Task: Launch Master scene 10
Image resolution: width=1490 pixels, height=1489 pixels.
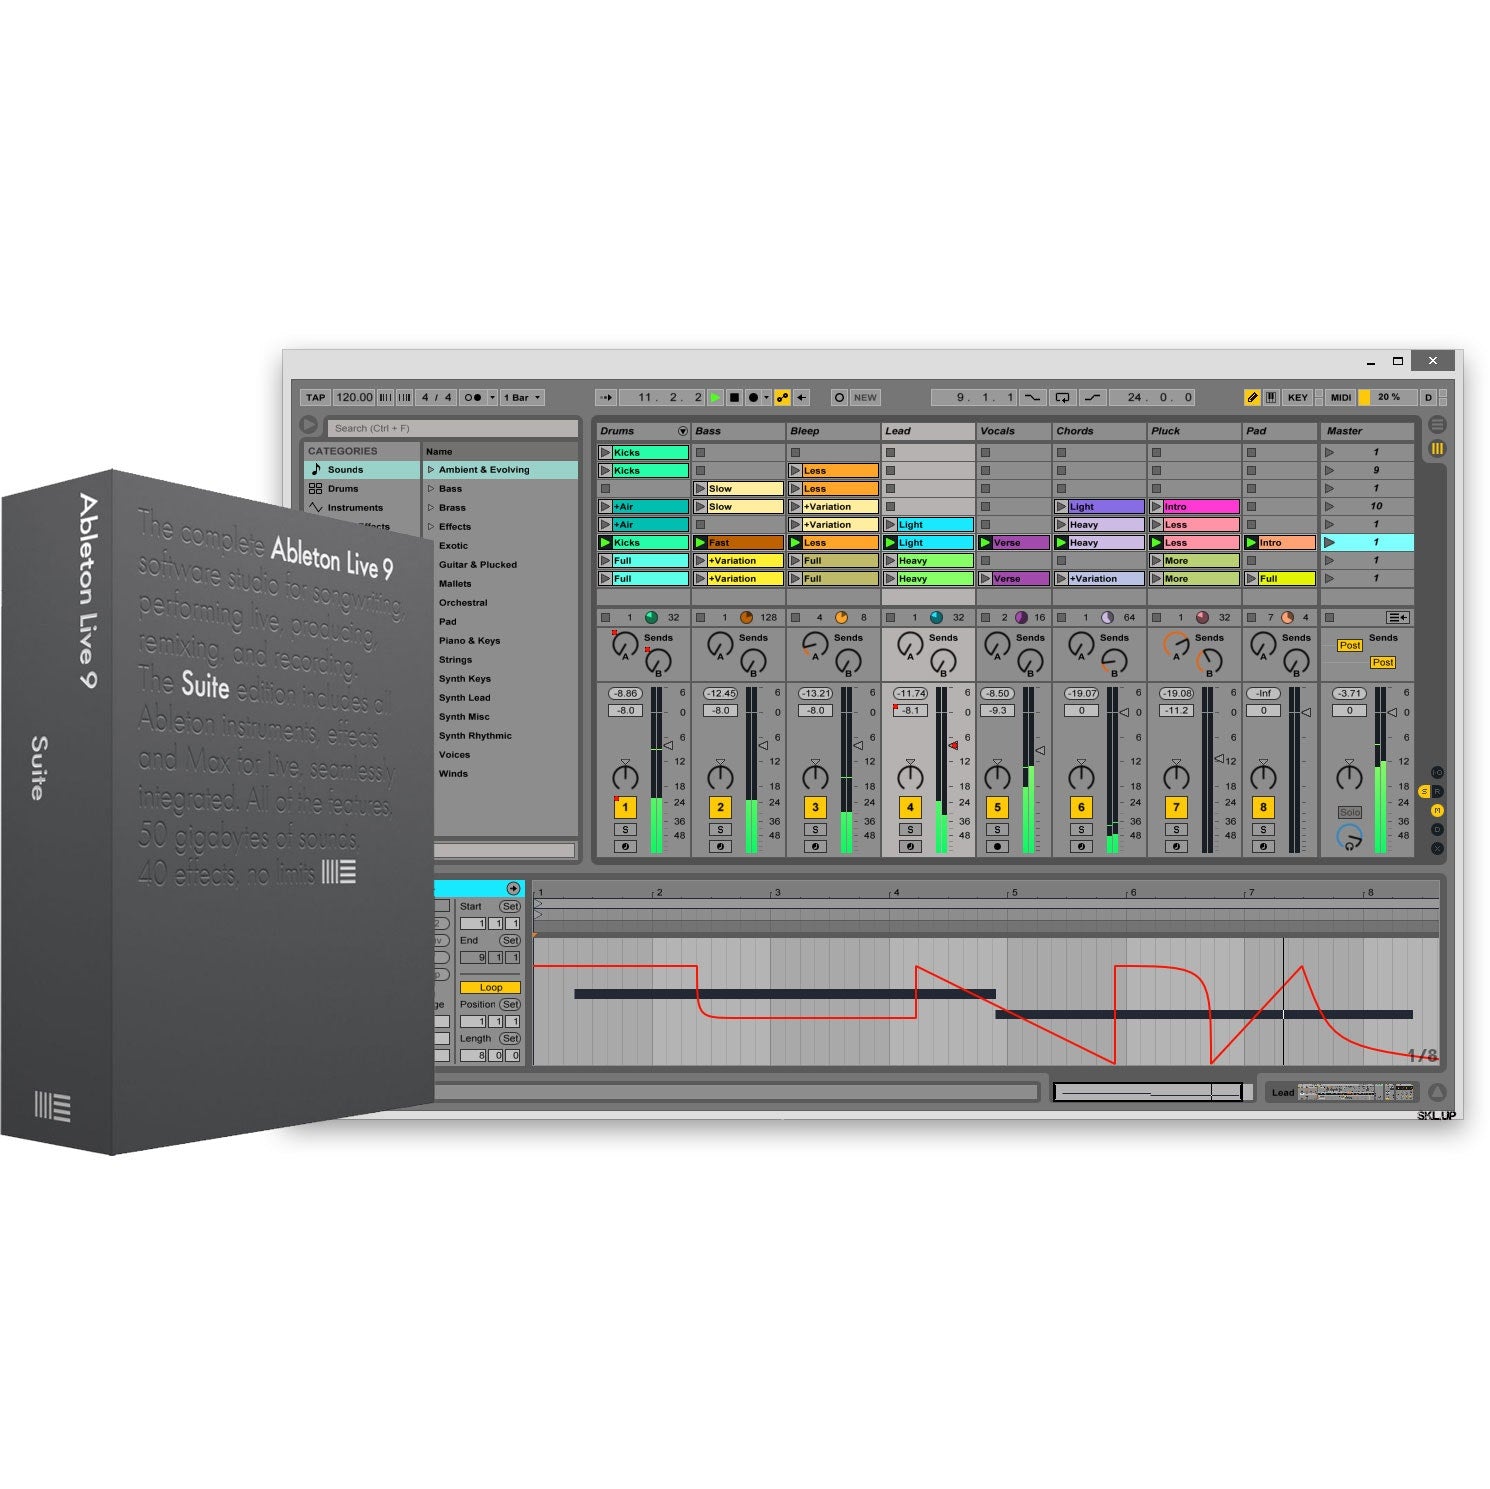Action: click(x=1329, y=506)
